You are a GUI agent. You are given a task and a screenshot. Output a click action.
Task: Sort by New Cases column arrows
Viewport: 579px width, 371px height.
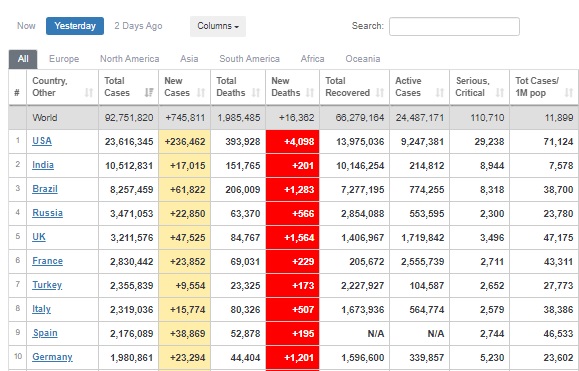[x=201, y=92]
